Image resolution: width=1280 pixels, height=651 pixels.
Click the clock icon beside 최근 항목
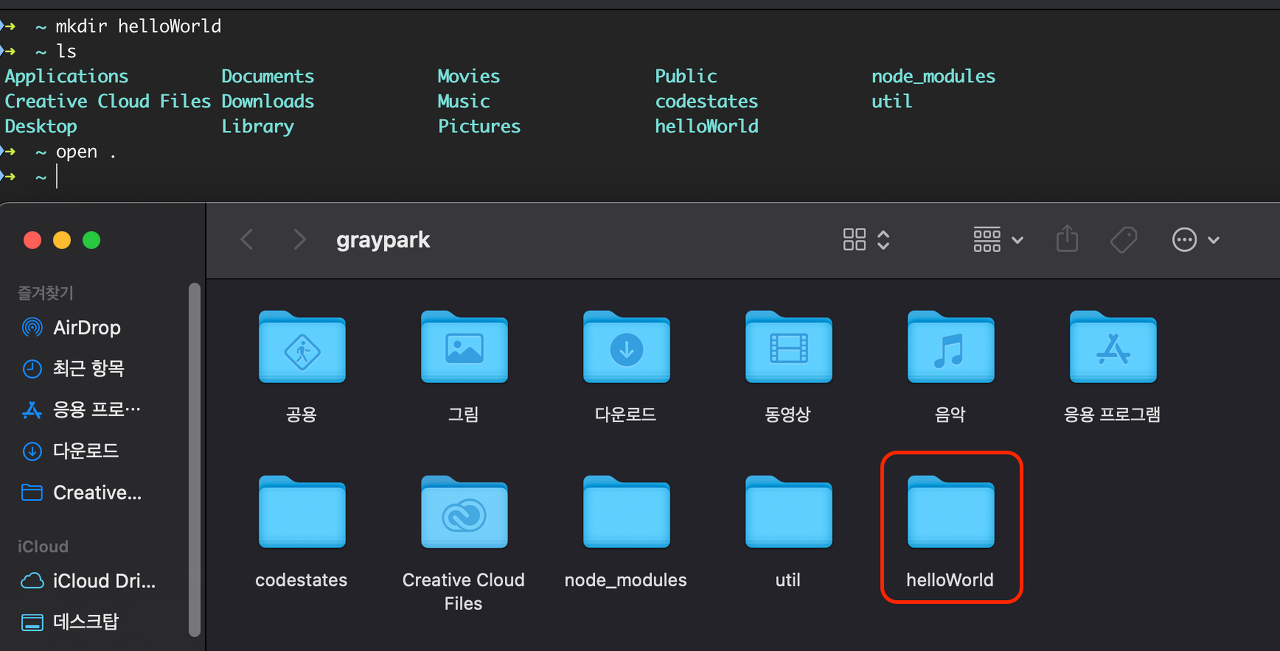click(x=32, y=368)
